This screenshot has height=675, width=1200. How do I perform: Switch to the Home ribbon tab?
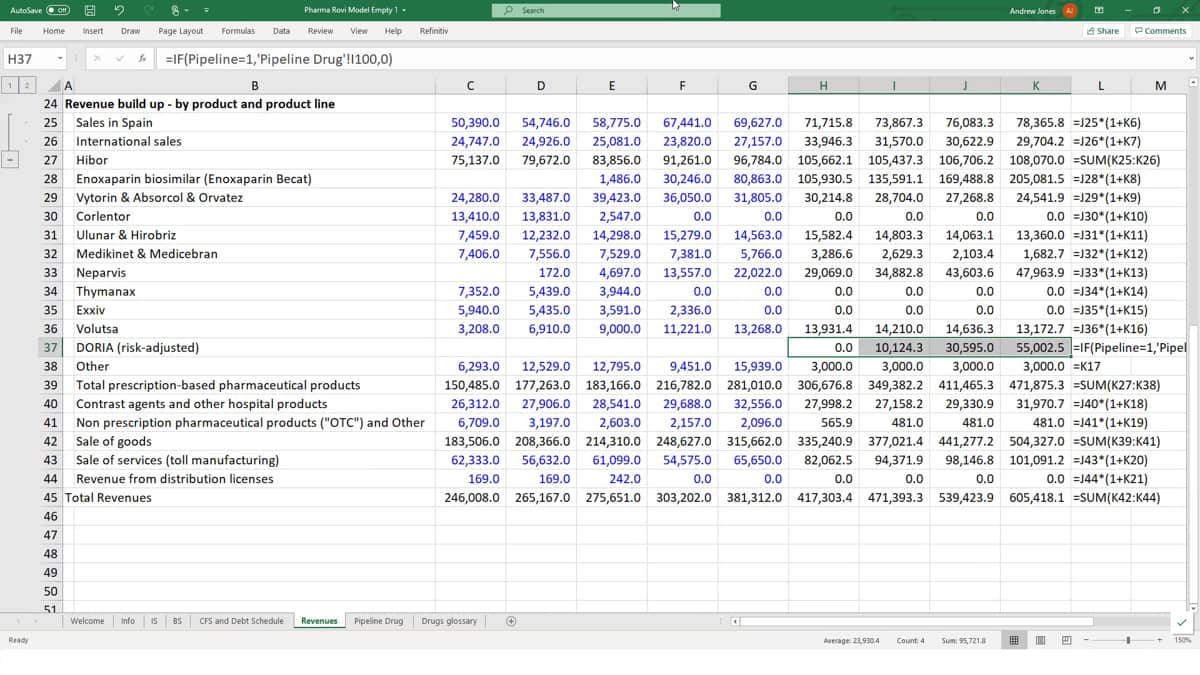(x=54, y=31)
